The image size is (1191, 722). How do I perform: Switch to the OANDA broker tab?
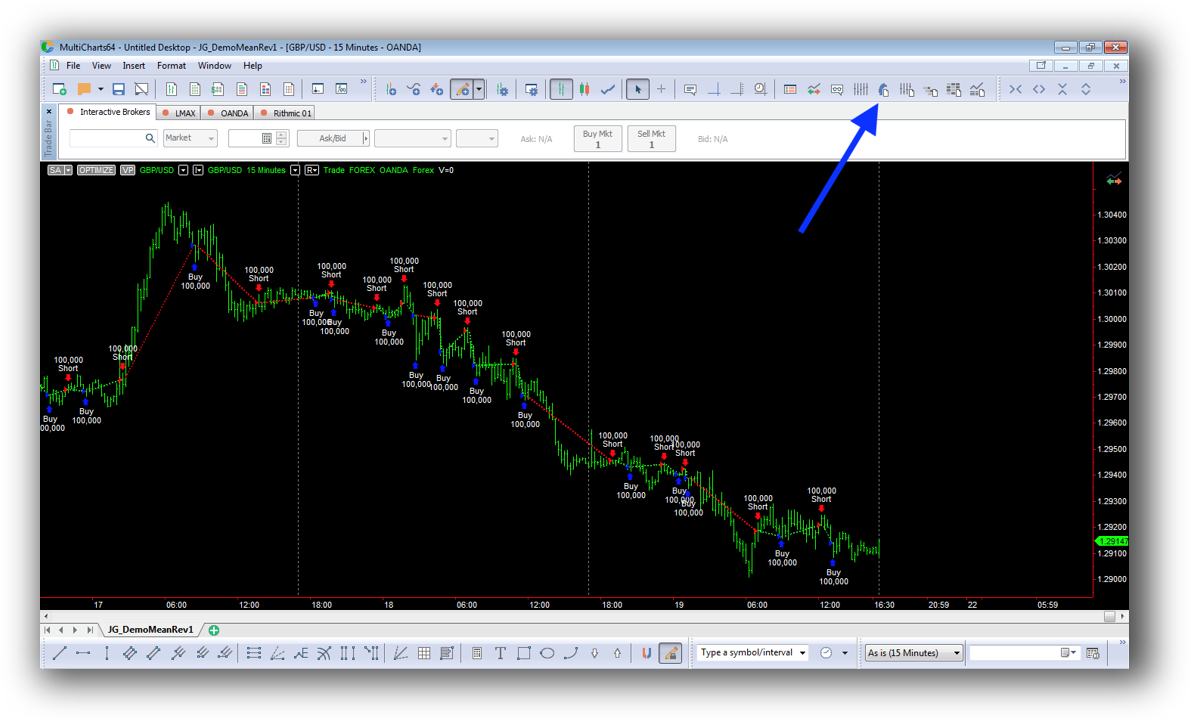click(229, 113)
